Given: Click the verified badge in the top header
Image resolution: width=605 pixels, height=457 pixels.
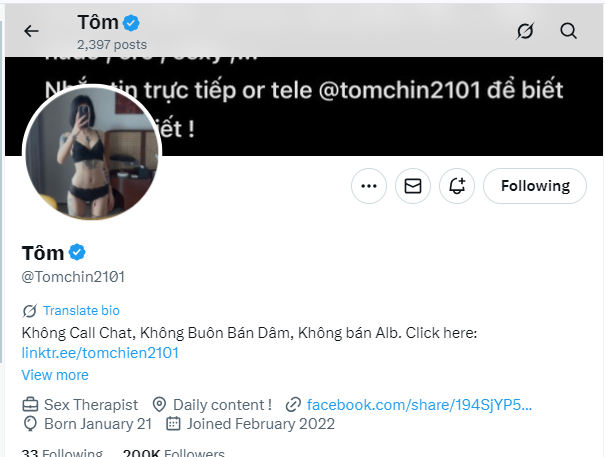Looking at the screenshot, I should [x=130, y=22].
